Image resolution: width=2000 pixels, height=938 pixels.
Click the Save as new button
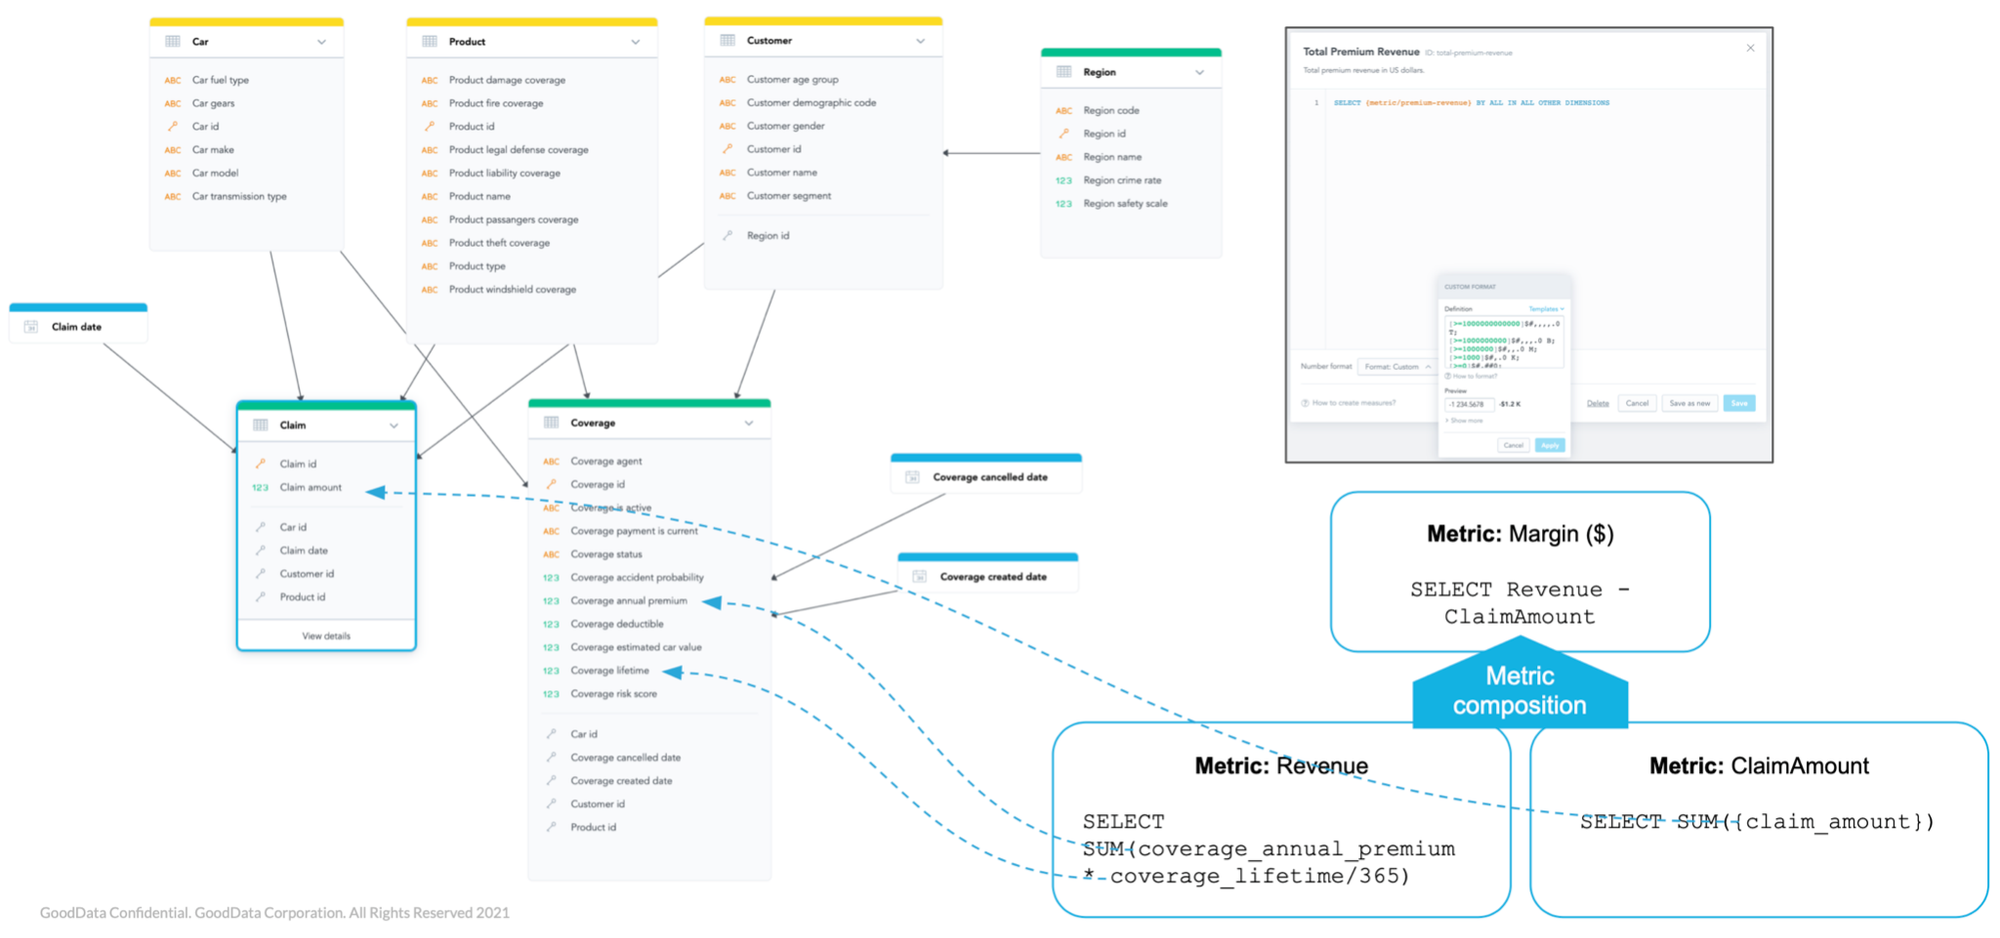coord(1690,402)
